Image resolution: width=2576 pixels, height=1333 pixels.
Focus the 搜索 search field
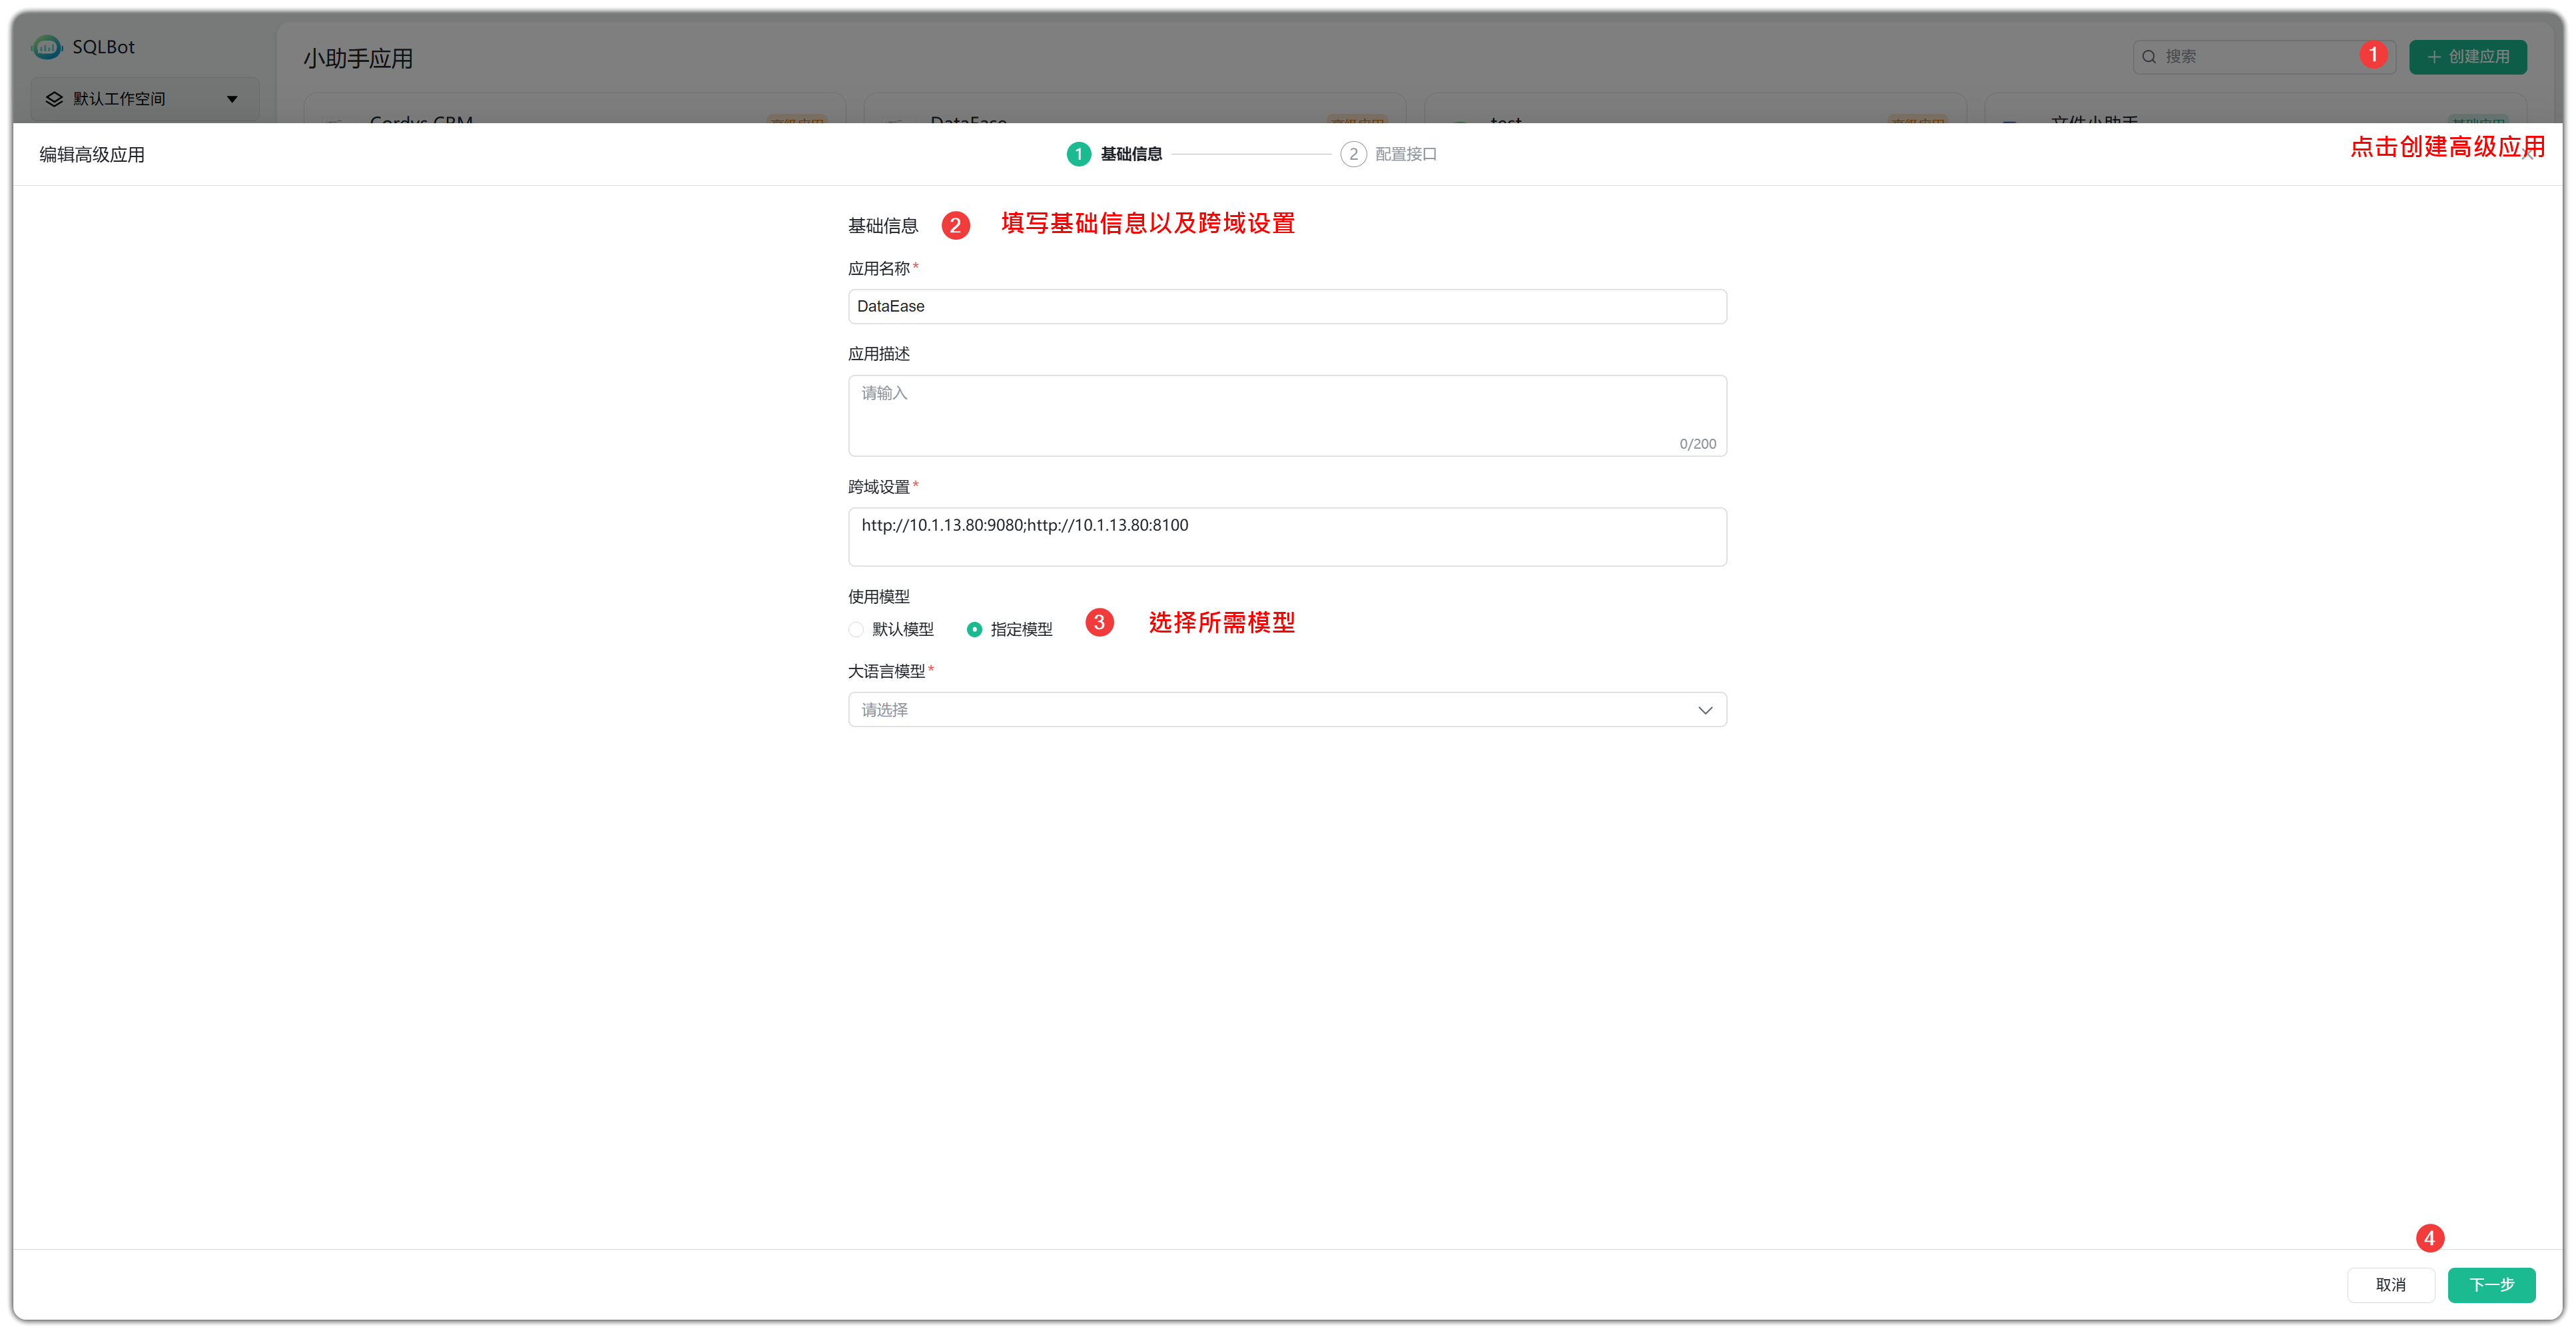(2264, 57)
